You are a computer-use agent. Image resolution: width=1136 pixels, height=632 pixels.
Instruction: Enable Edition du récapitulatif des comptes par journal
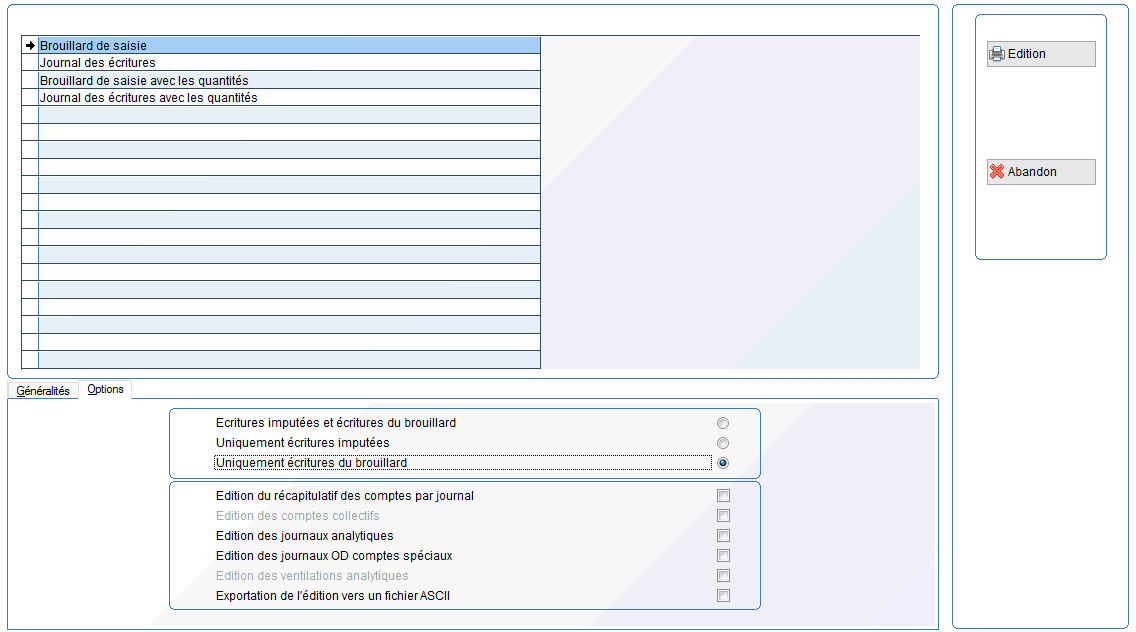(x=723, y=496)
